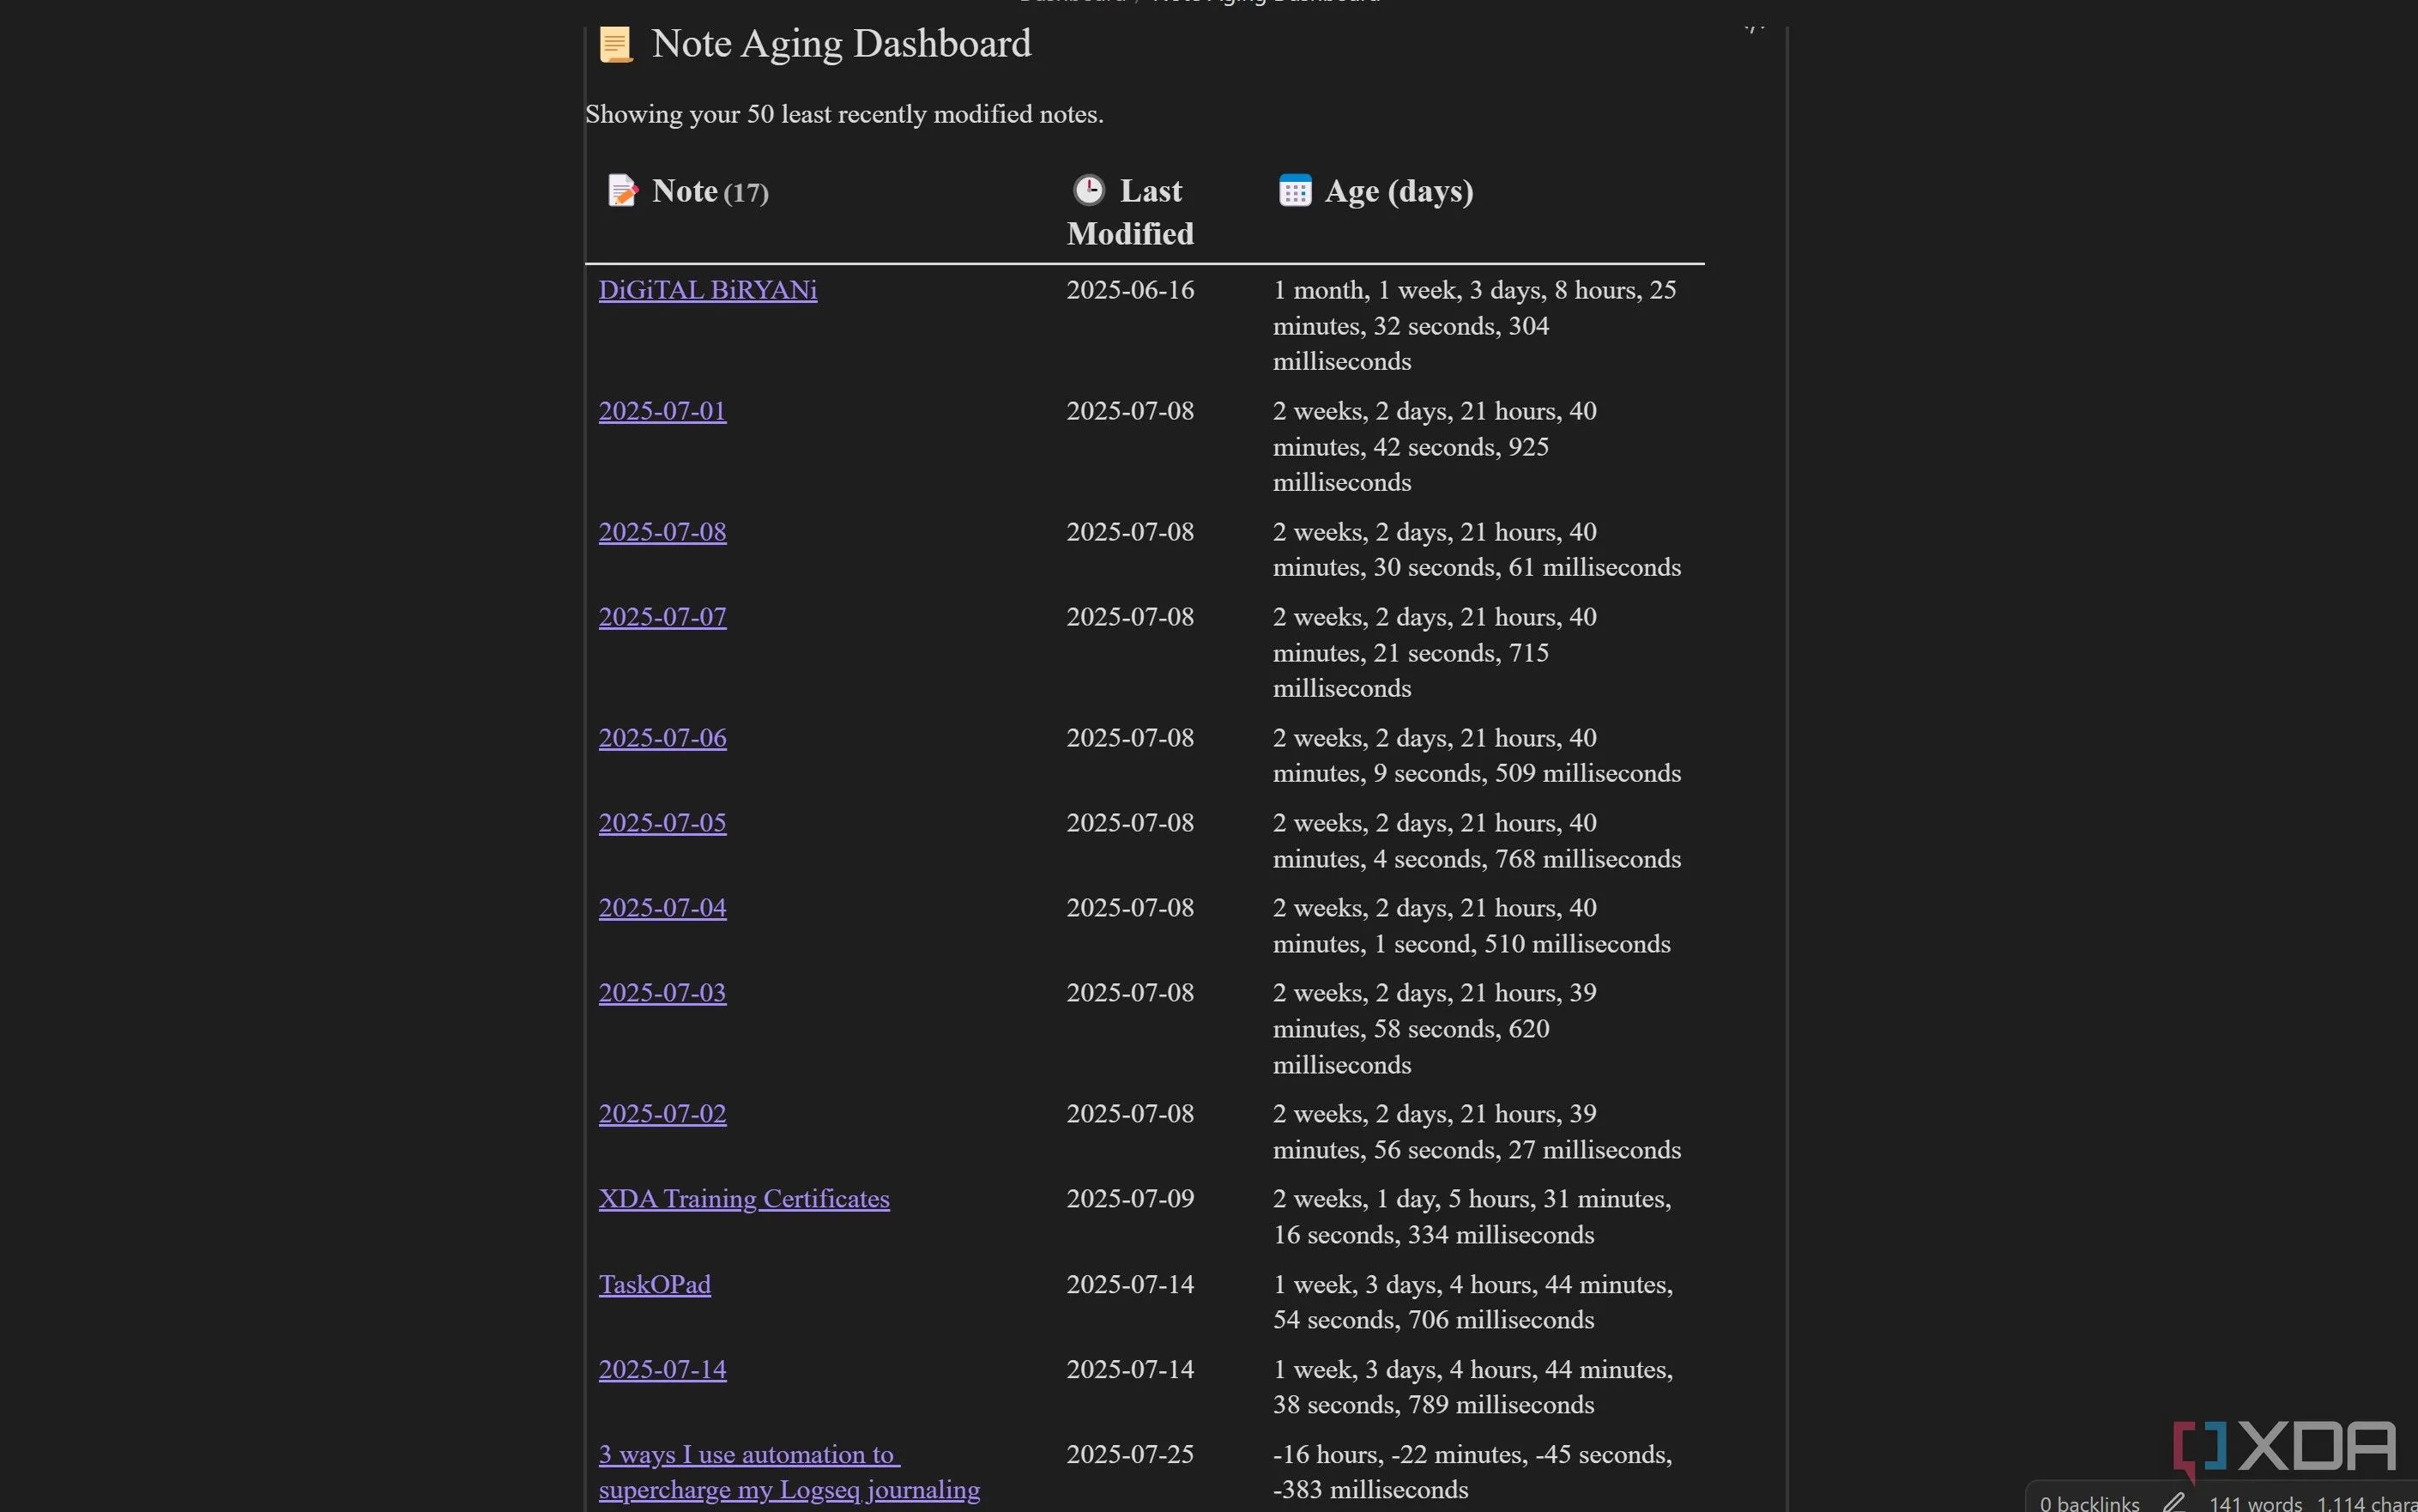Click the calendar icon beside Age (days)
Viewport: 2418px width, 1512px height.
(1294, 190)
